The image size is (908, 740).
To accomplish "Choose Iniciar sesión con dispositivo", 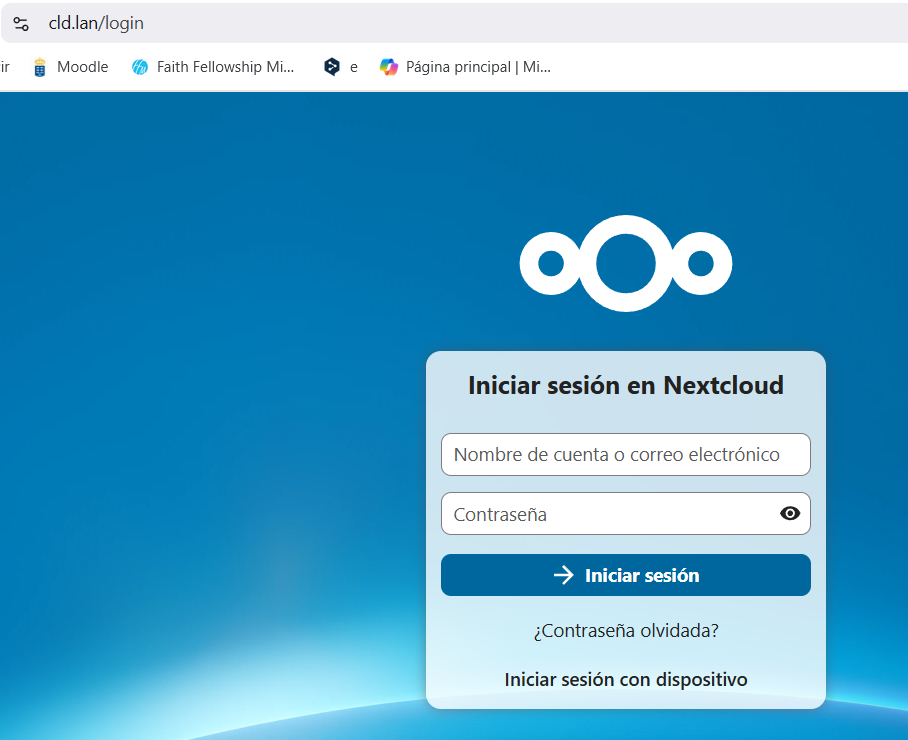I will point(626,680).
